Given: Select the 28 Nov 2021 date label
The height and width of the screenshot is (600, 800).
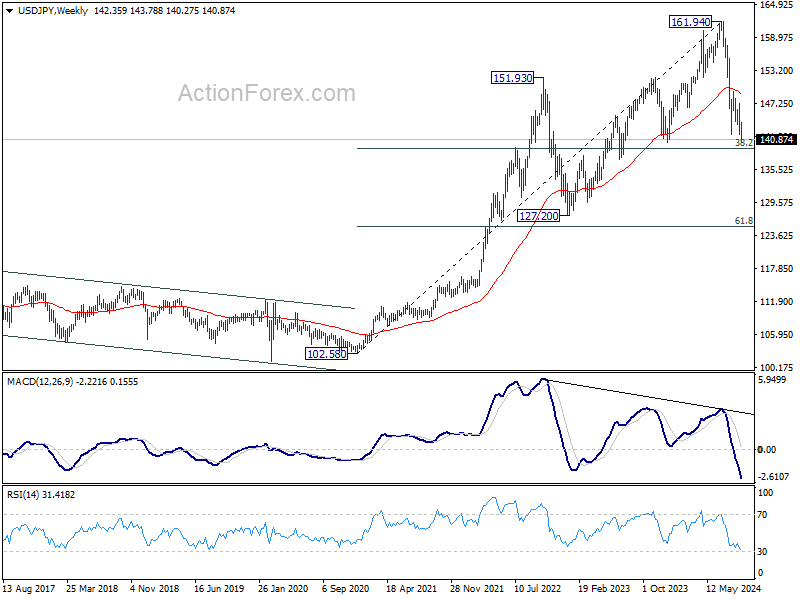Looking at the screenshot, I should (477, 588).
